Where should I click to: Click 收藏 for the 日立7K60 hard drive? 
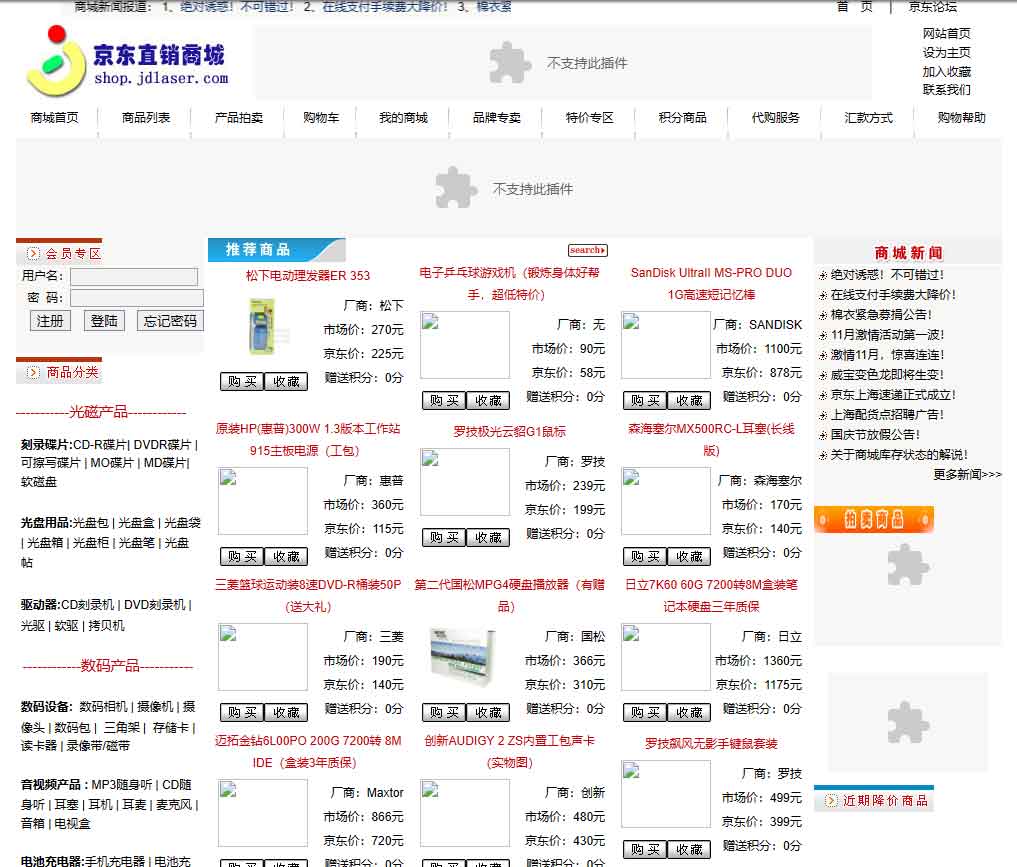point(689,713)
